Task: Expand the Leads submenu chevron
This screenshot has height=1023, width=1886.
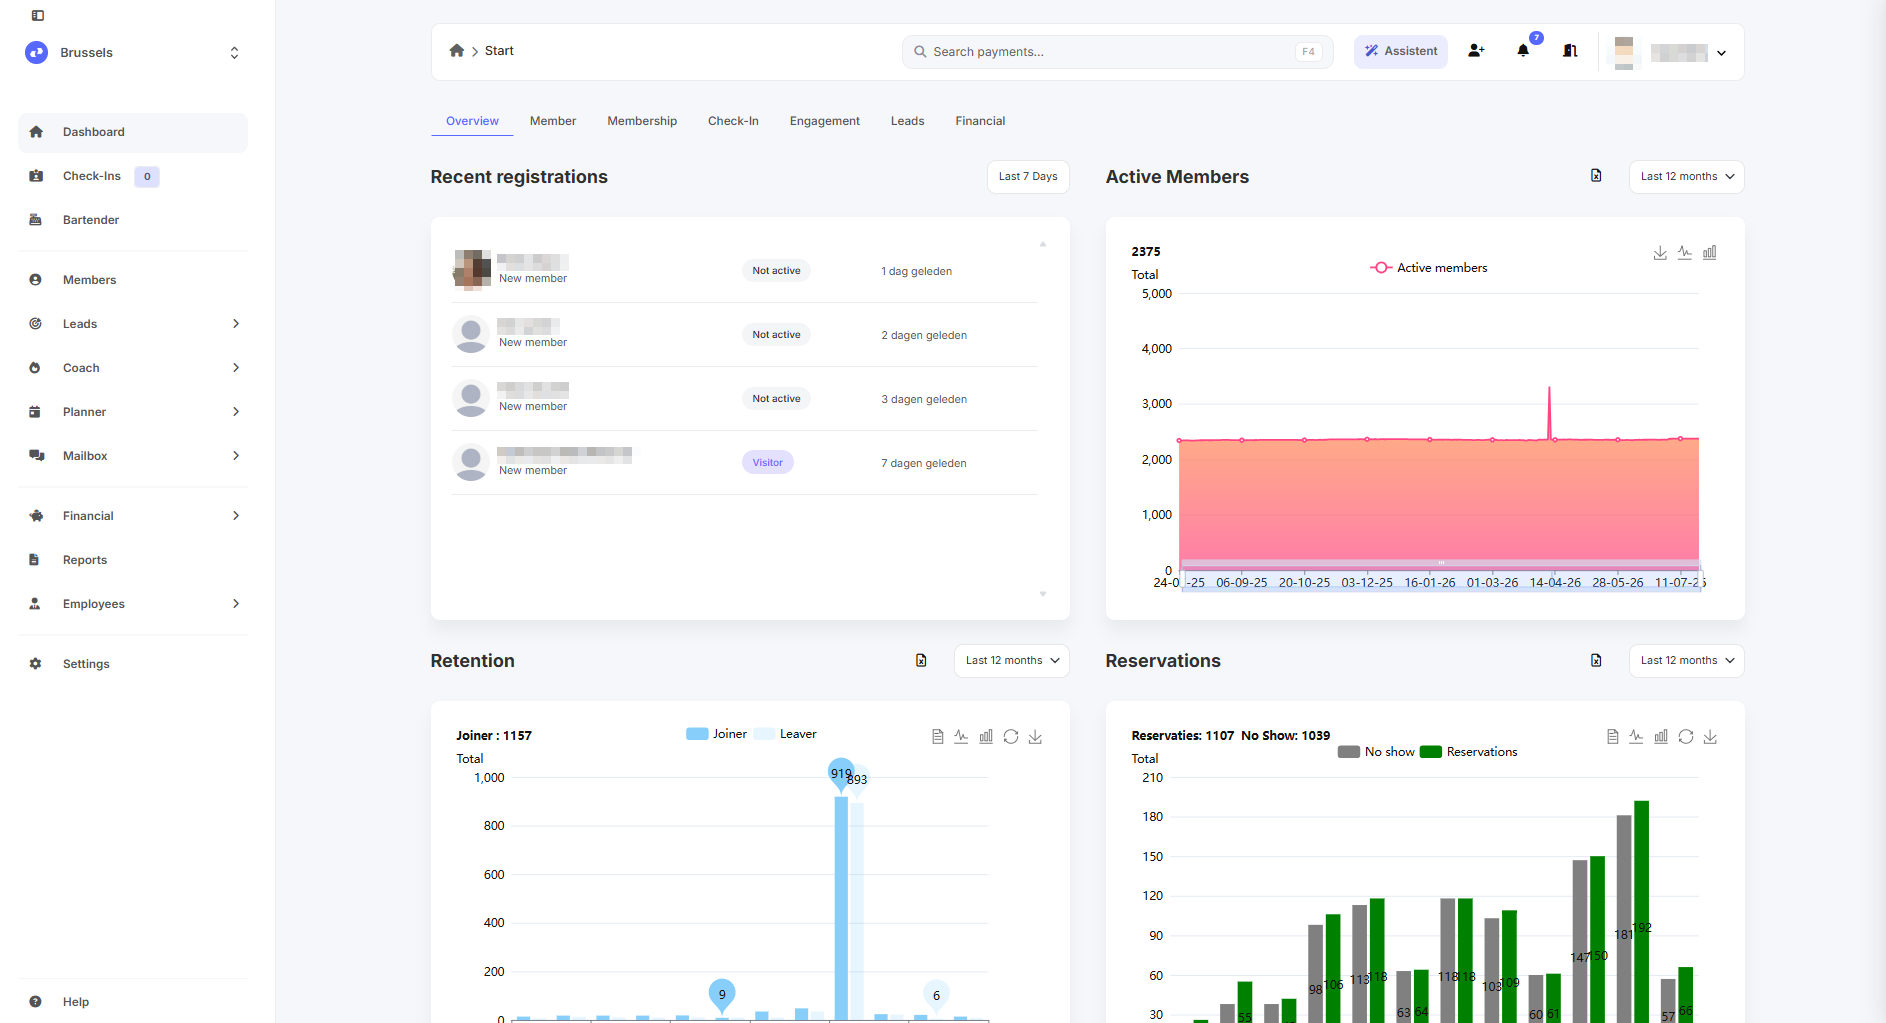Action: 236,324
